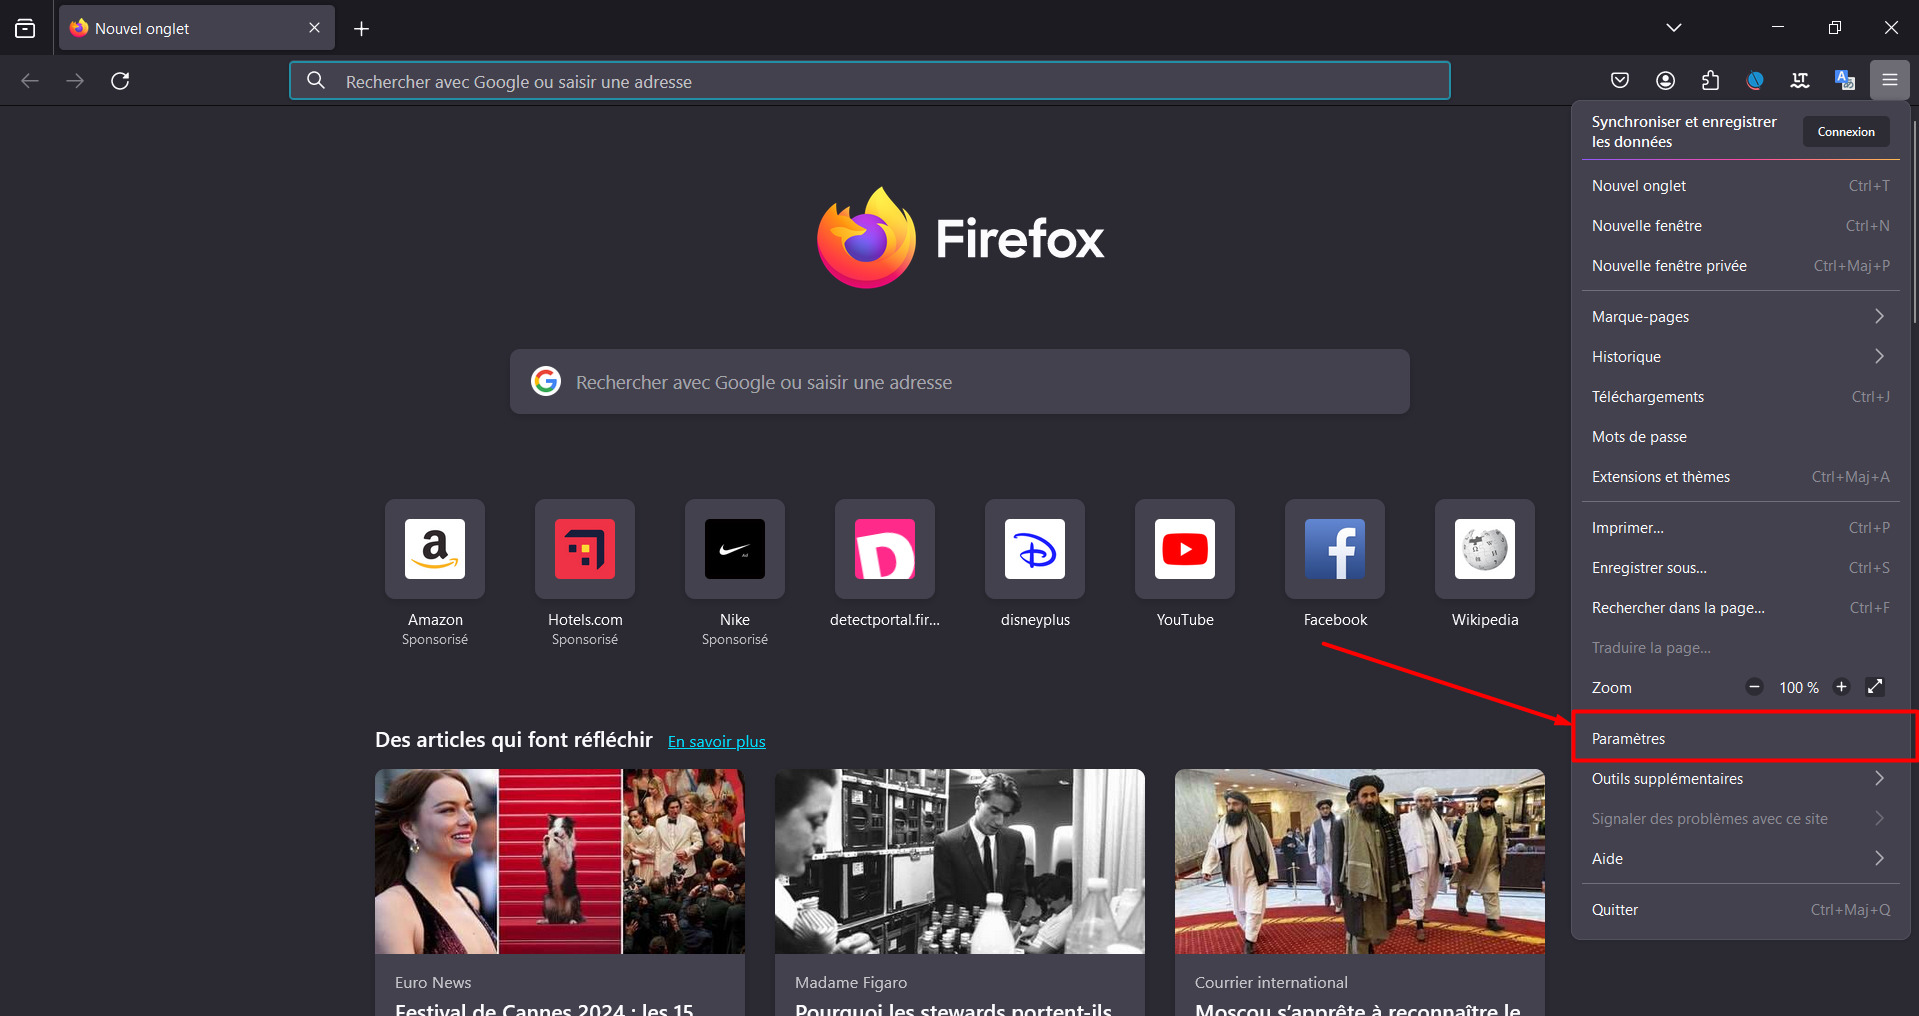Close the Nouvel onglet tab
This screenshot has height=1016, width=1919.
click(x=314, y=28)
